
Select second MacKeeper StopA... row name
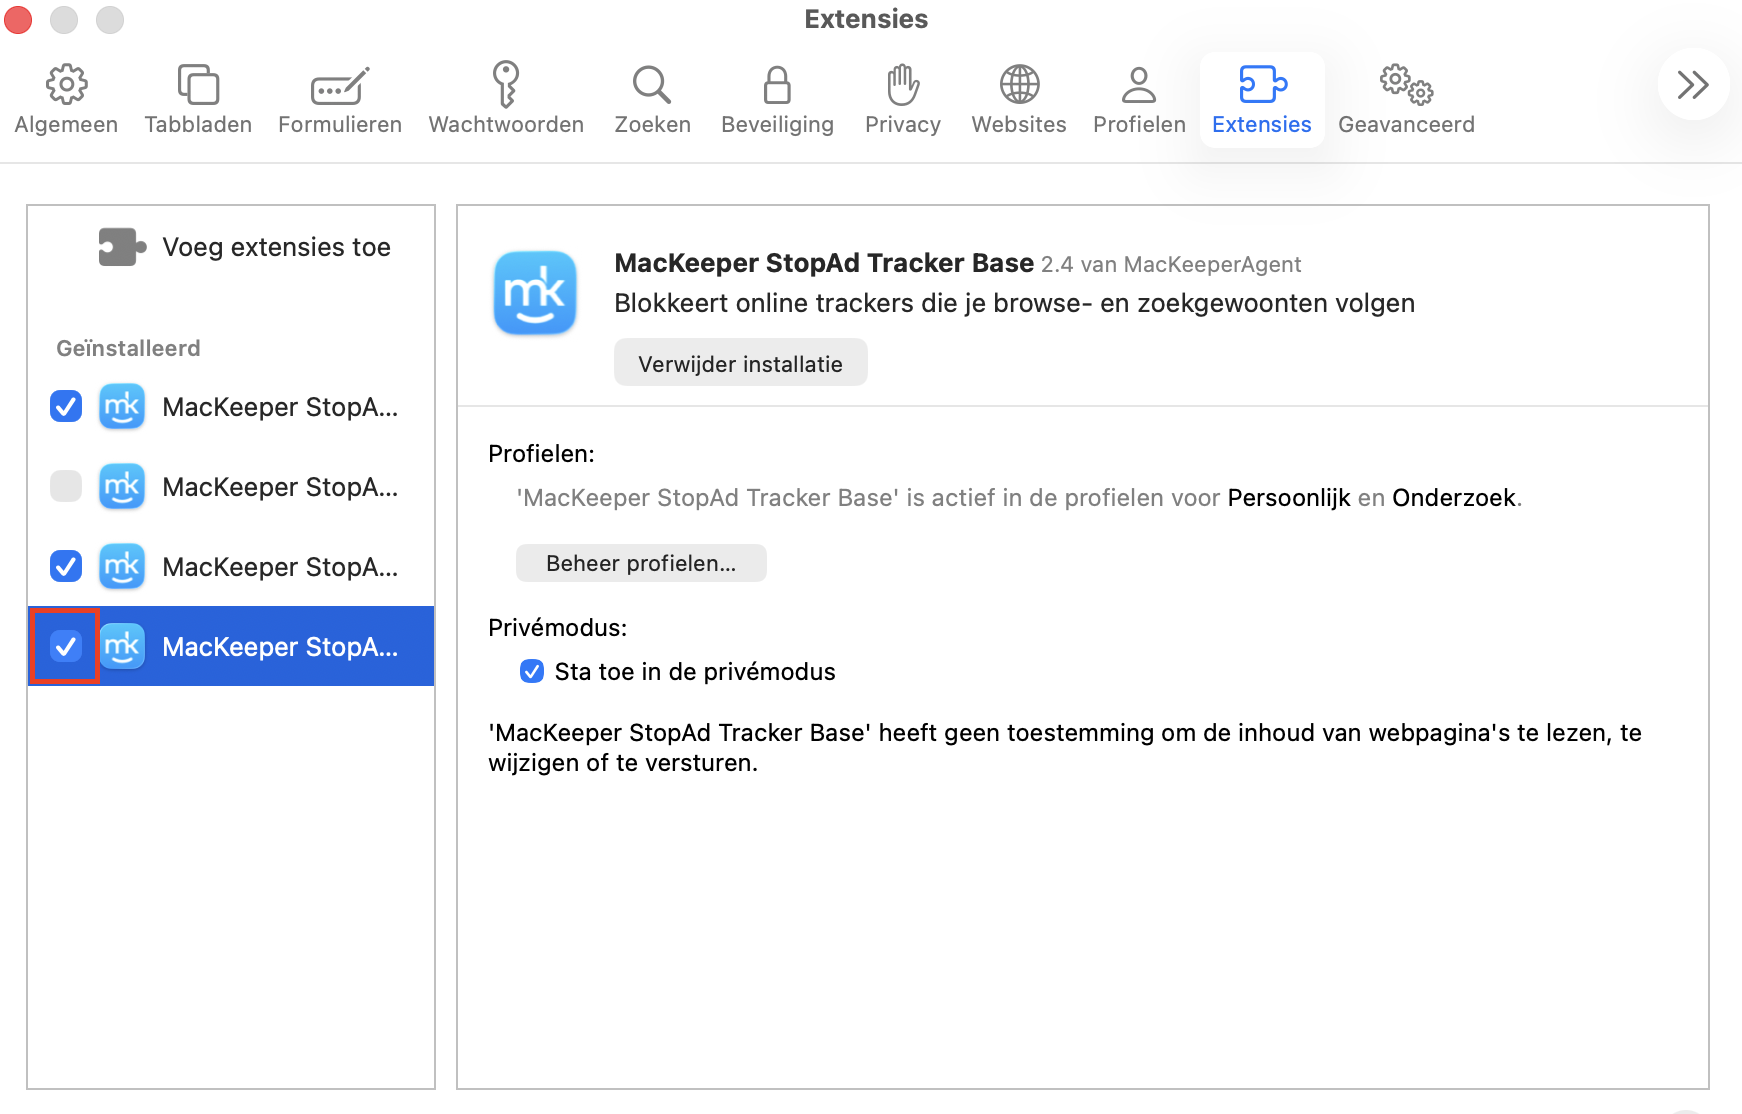coord(280,487)
